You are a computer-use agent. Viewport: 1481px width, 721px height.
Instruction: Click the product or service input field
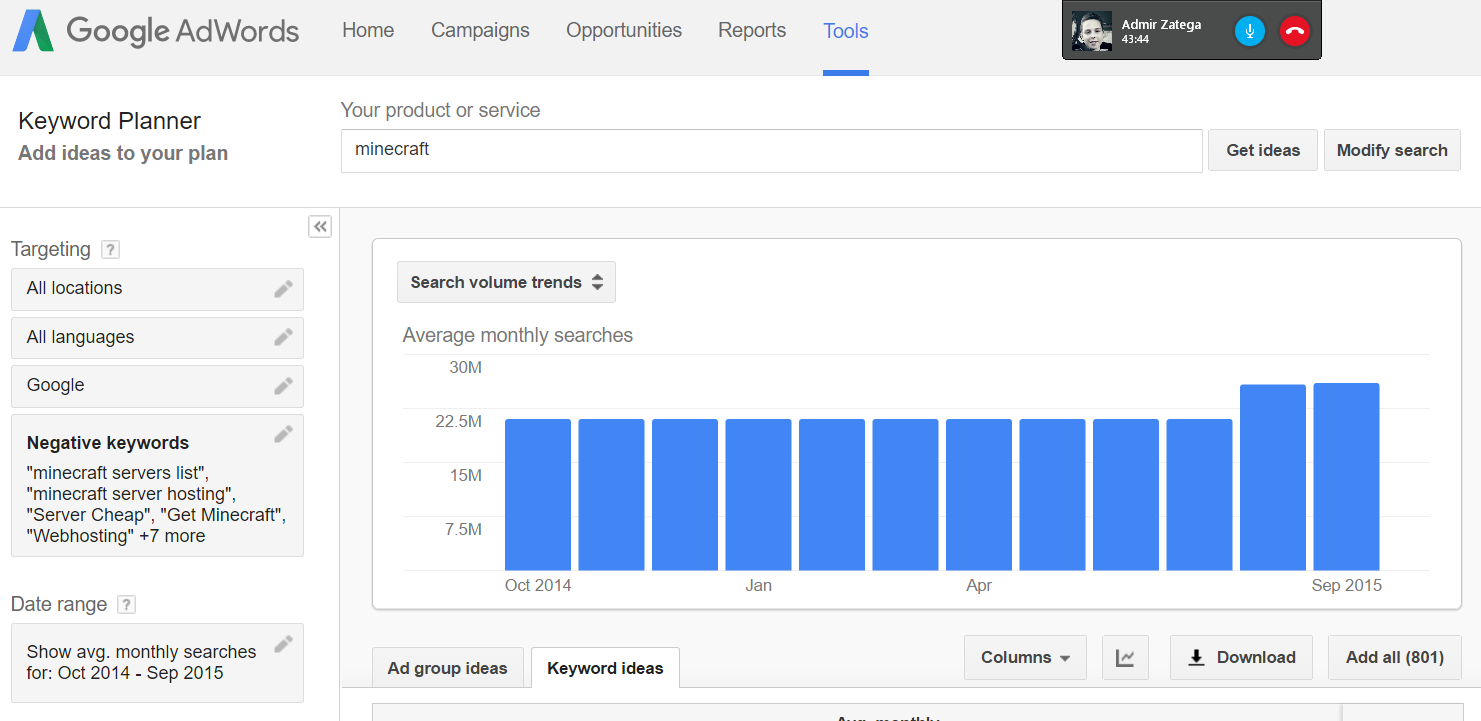[771, 151]
